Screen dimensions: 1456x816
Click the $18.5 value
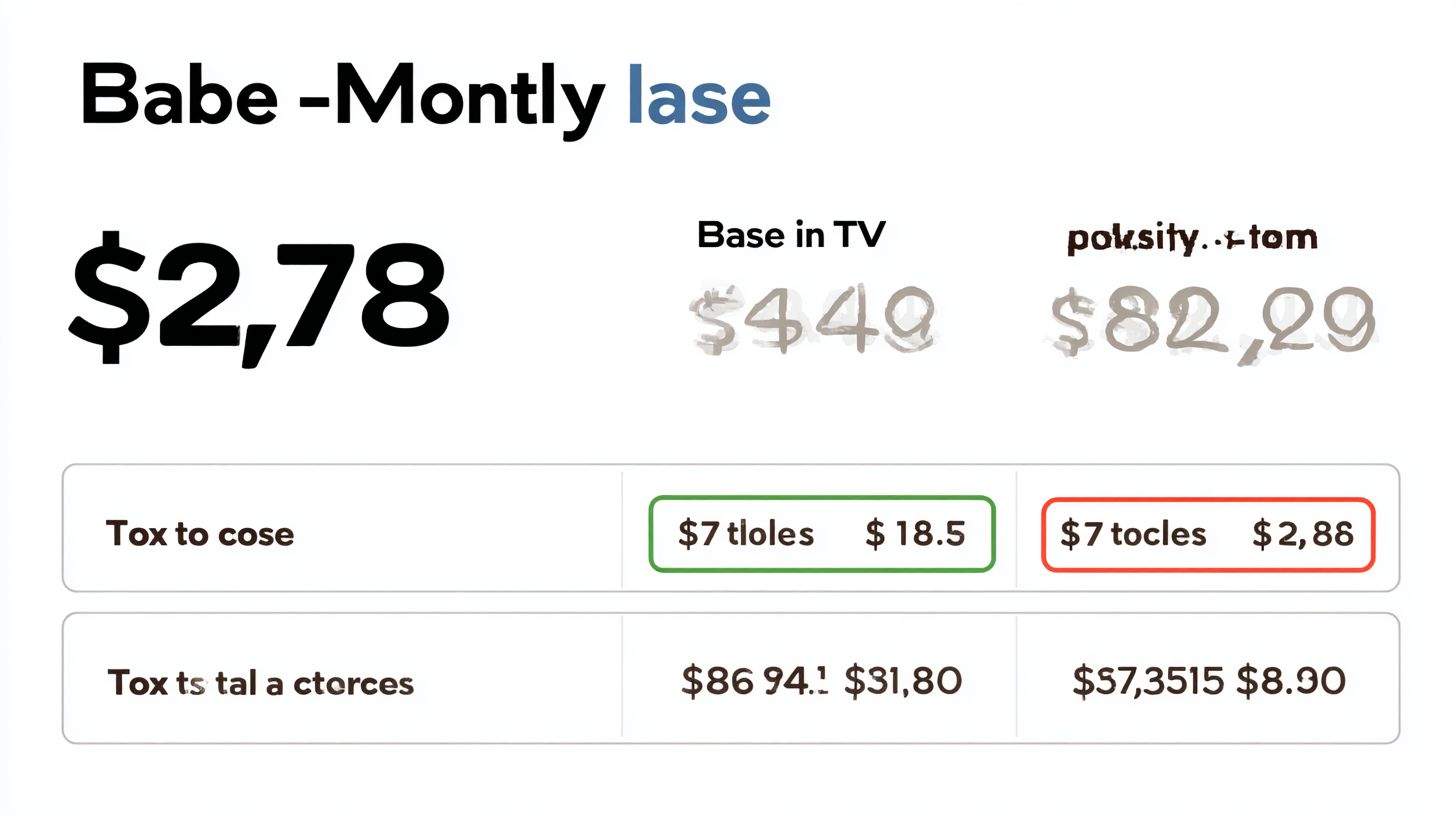pos(915,534)
